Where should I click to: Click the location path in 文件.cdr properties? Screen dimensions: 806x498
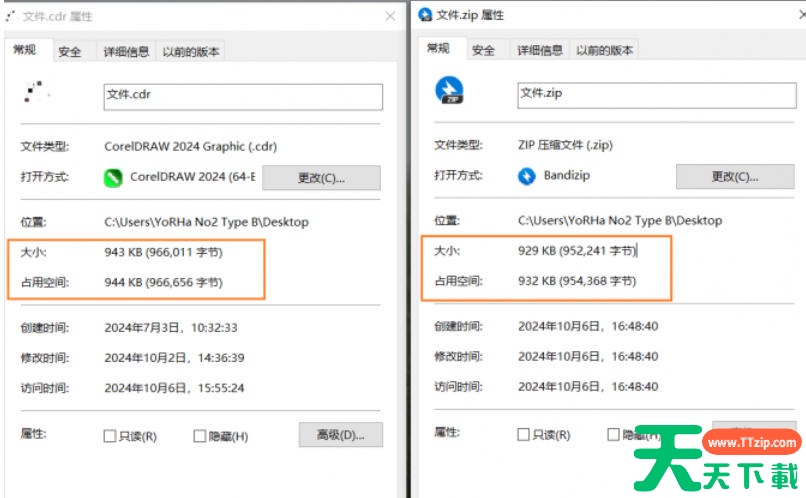[207, 222]
